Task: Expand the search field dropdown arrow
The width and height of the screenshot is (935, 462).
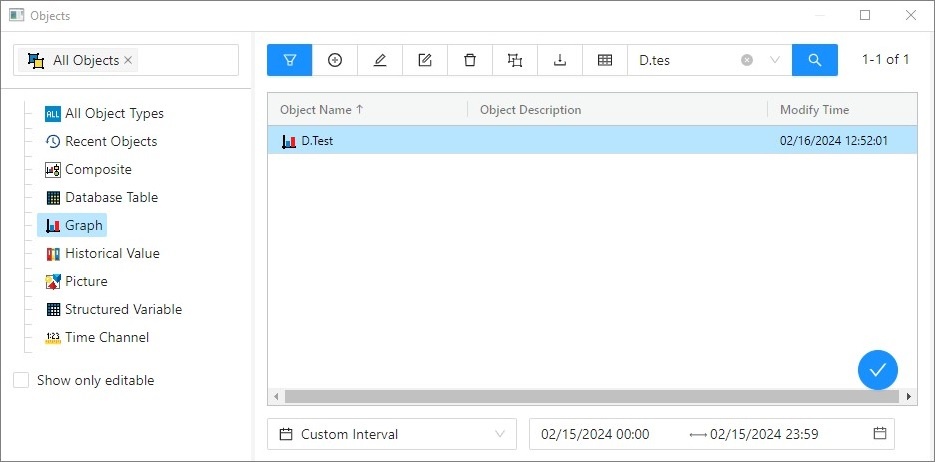Action: [775, 60]
